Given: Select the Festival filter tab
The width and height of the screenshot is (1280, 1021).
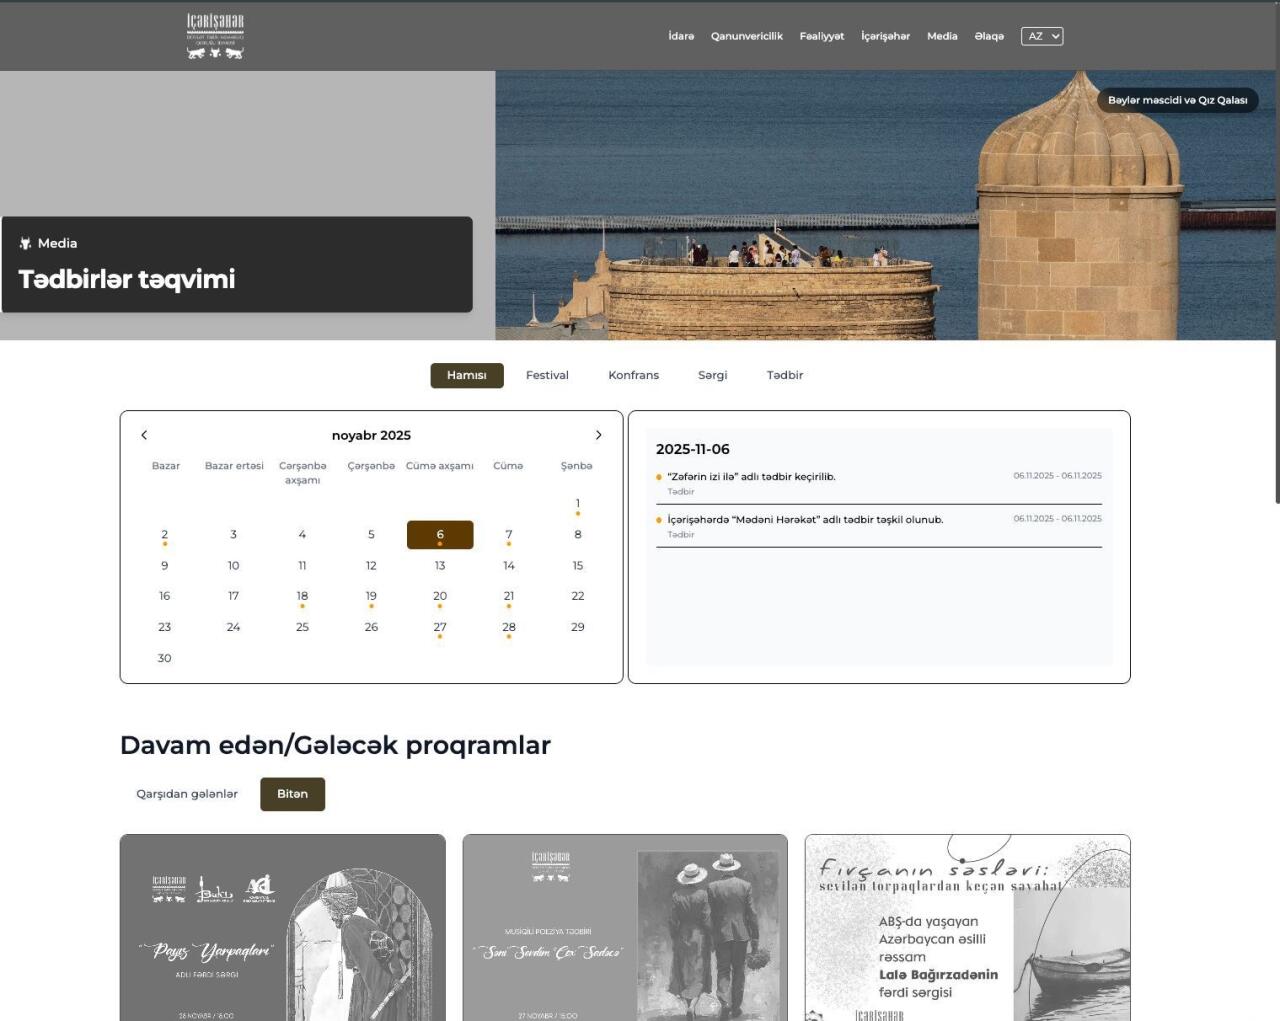Looking at the screenshot, I should pyautogui.click(x=547, y=375).
